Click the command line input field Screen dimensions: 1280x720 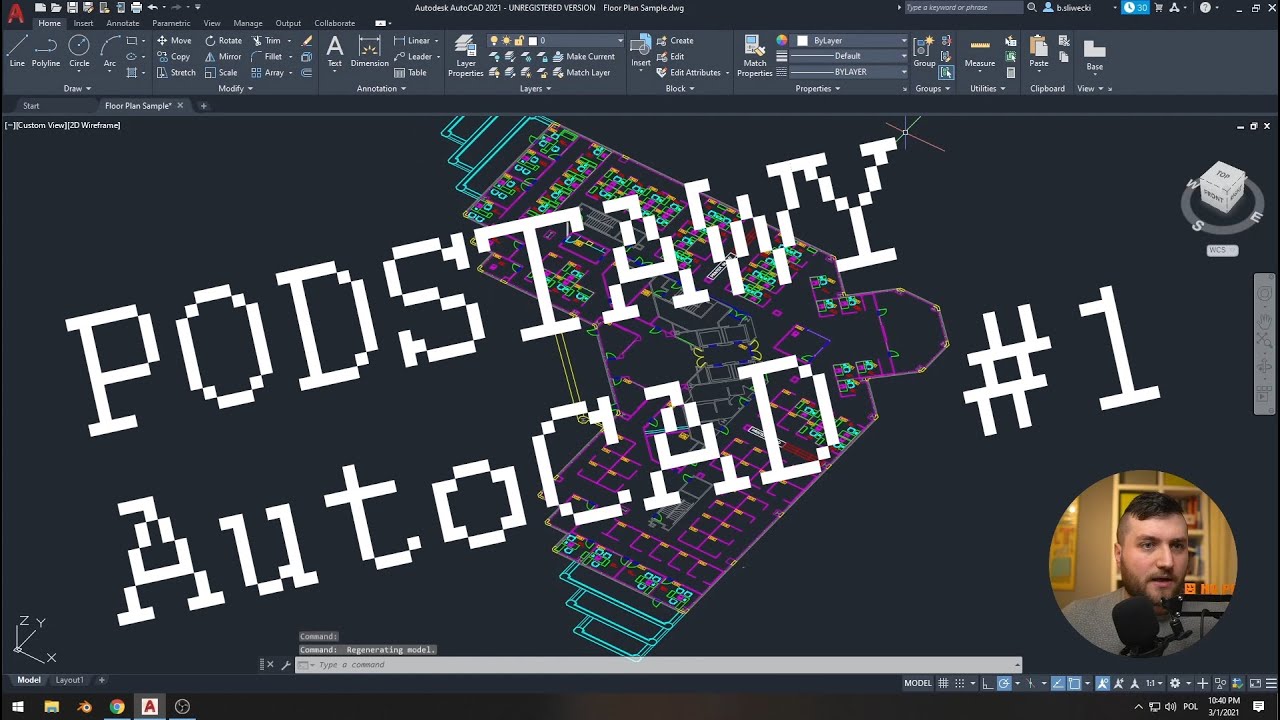coord(660,665)
